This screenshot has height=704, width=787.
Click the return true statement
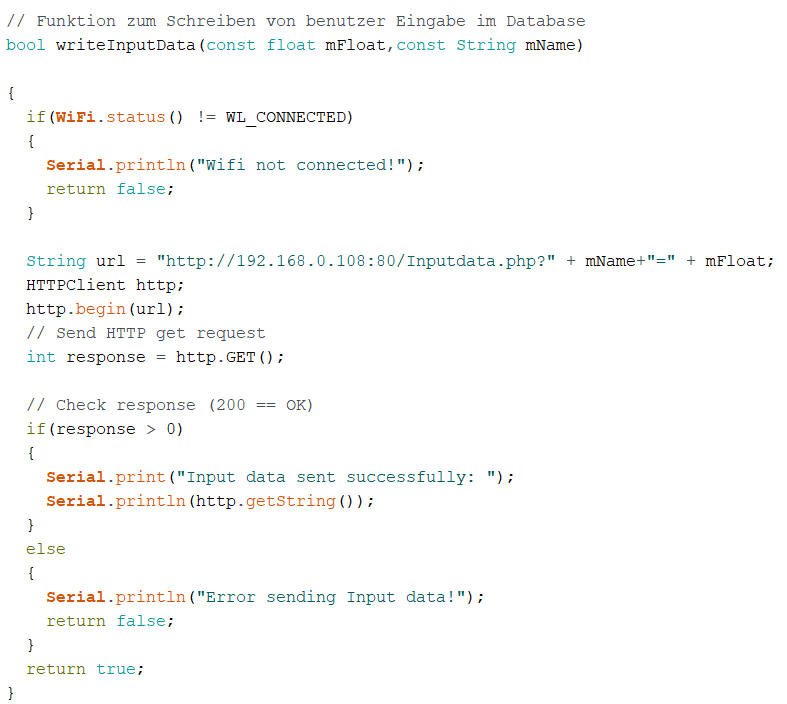click(85, 669)
